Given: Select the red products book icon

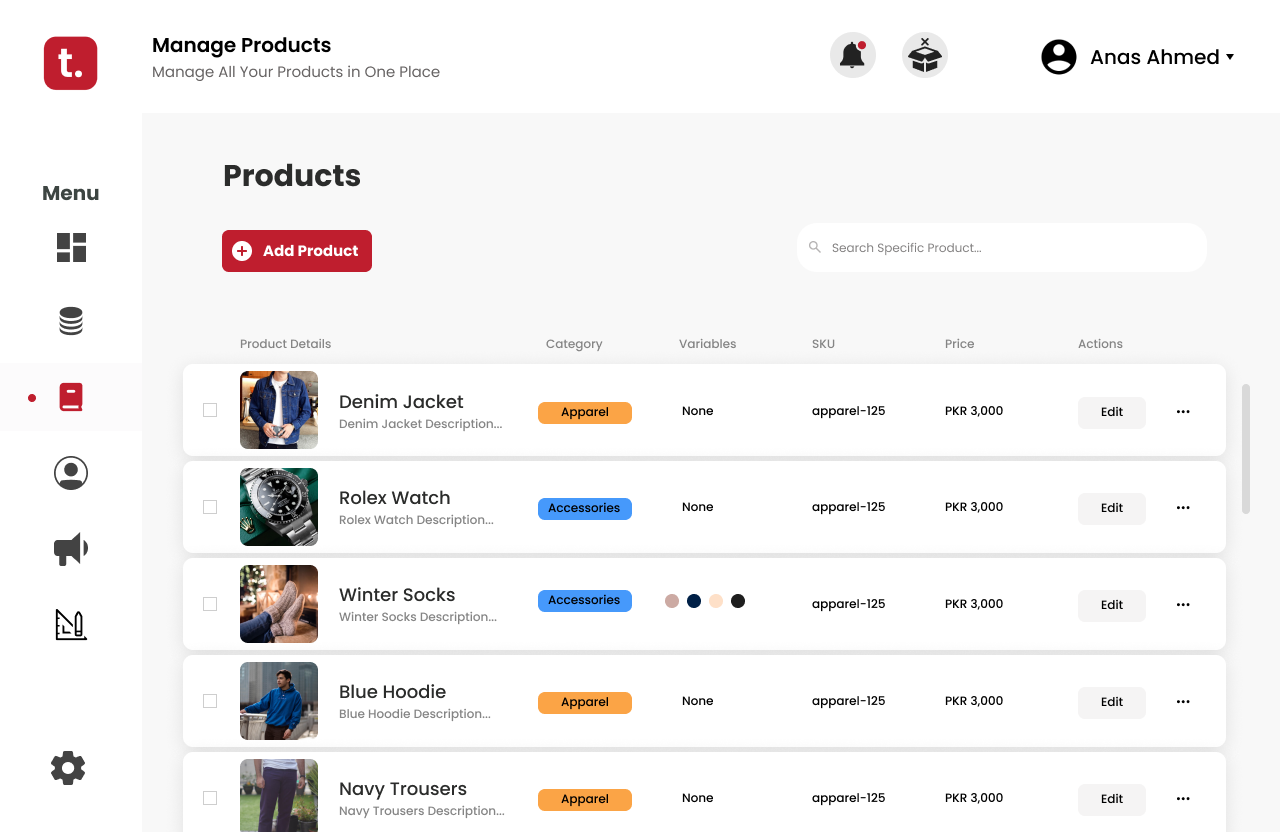Looking at the screenshot, I should point(71,397).
